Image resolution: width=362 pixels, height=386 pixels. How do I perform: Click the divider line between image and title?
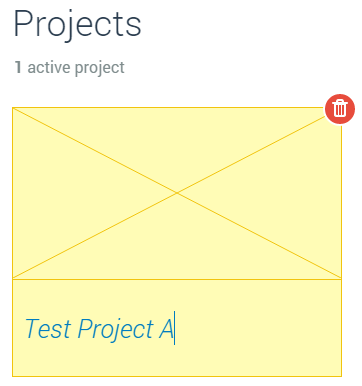[x=177, y=279]
